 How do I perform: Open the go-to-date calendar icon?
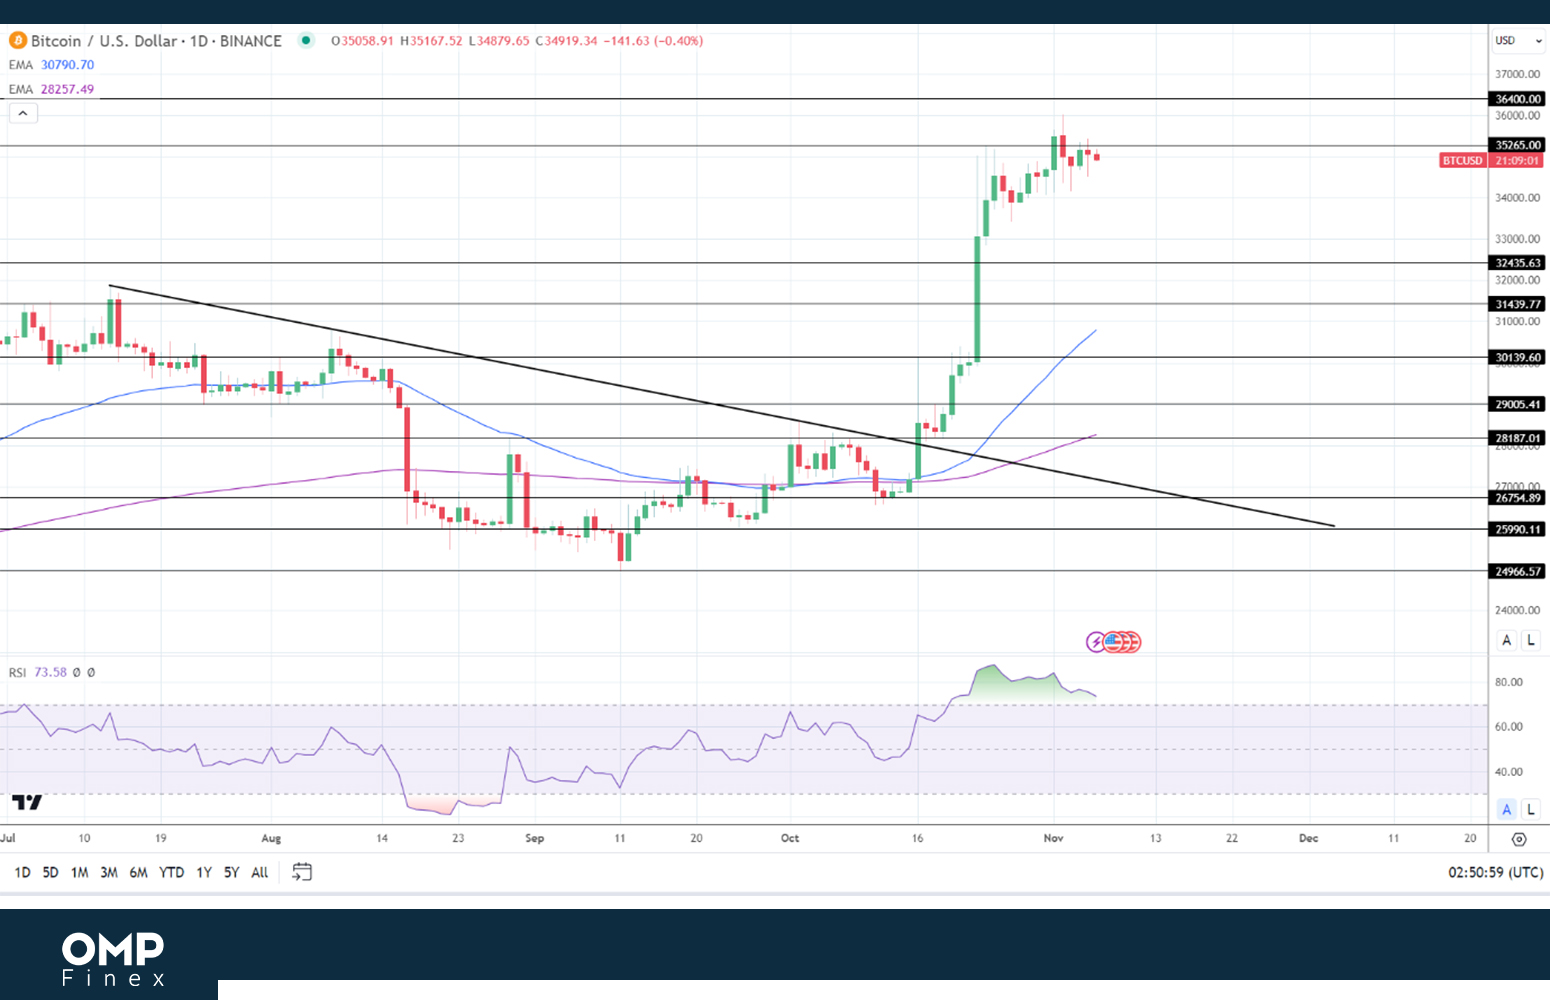[302, 872]
